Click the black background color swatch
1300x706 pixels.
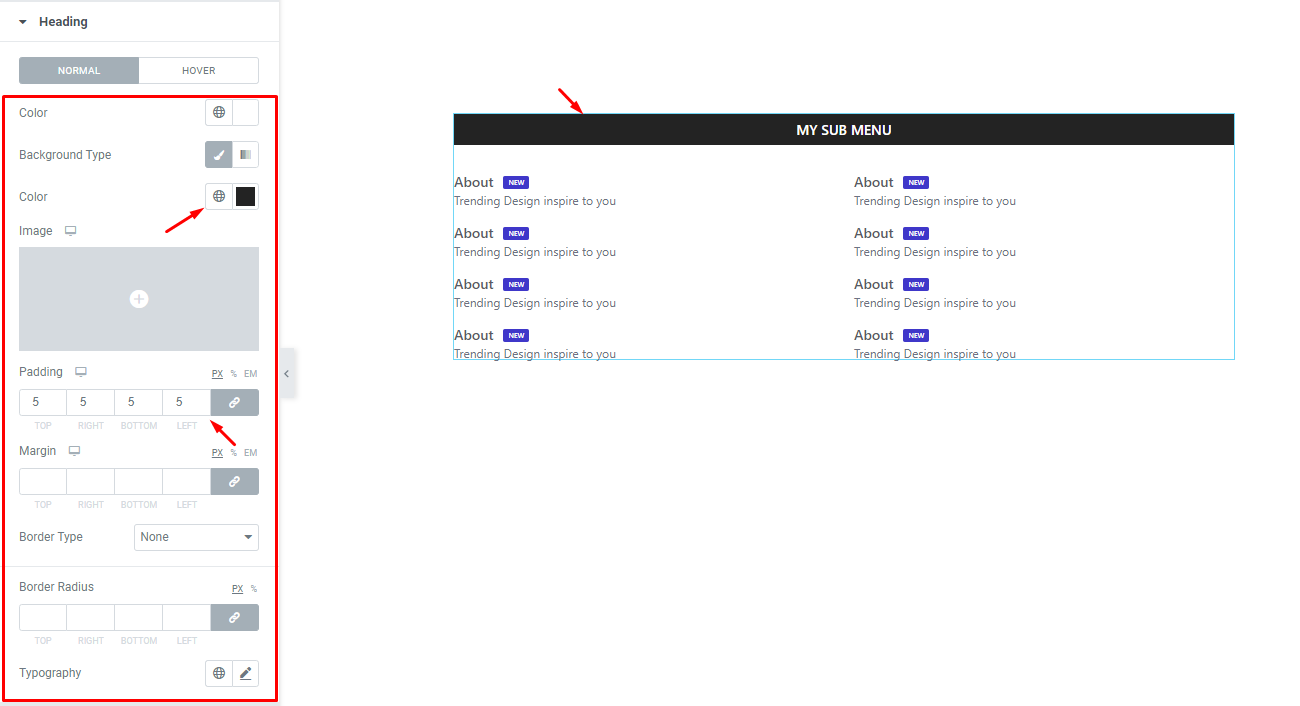245,196
